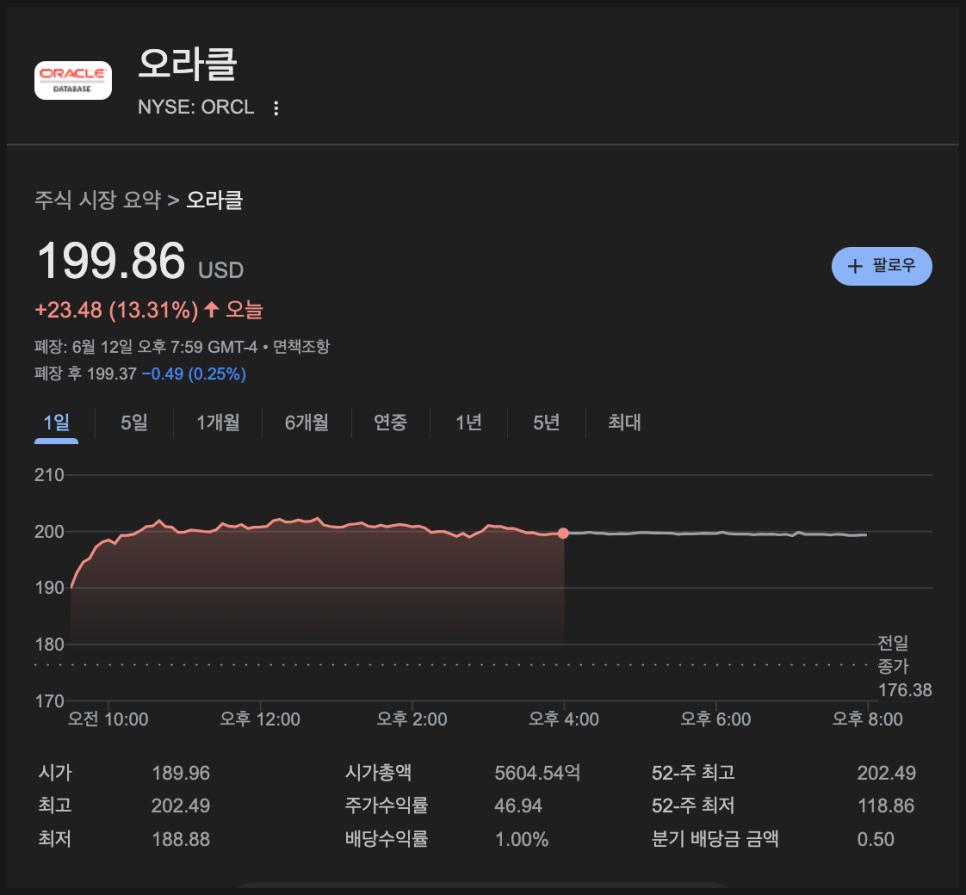This screenshot has height=895, width=966.
Task: Click the 면책조항 disclaimer link
Action: (x=301, y=347)
